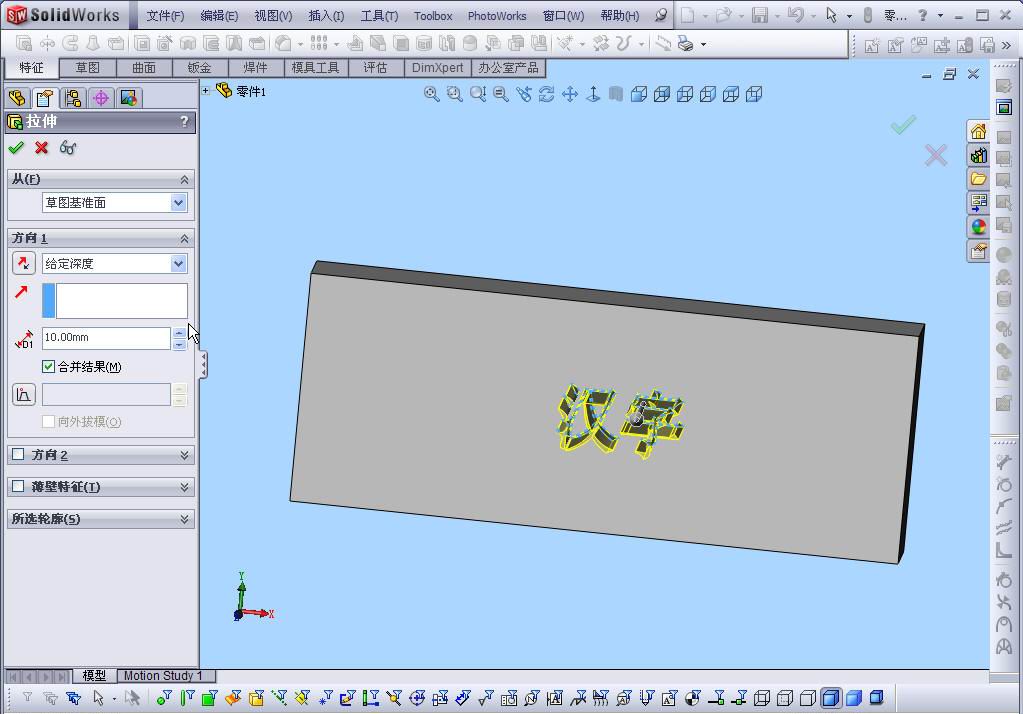Expand toolbar overflow double-arrow at top right
The image size is (1023, 714).
coord(1006,45)
